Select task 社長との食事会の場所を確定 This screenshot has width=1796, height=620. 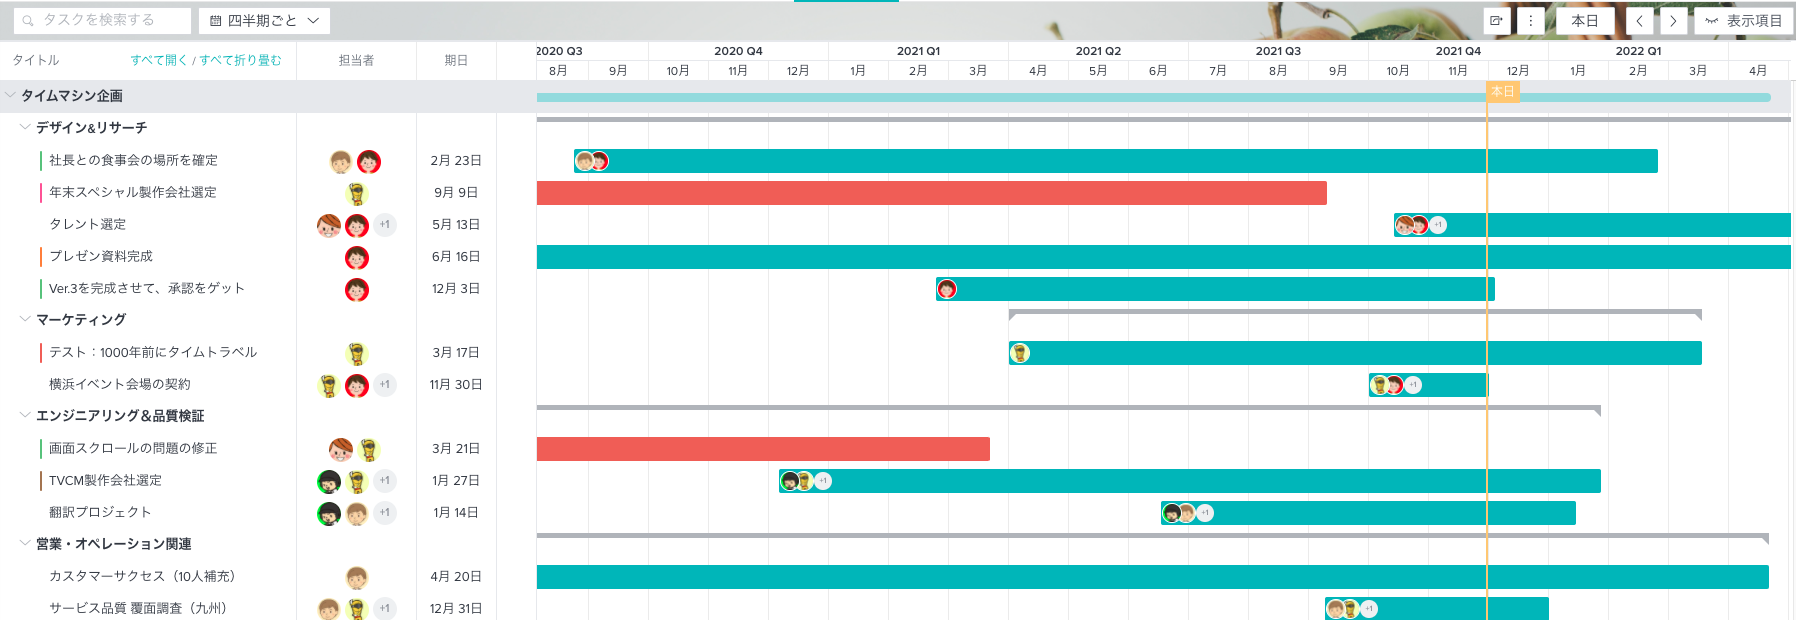click(133, 160)
